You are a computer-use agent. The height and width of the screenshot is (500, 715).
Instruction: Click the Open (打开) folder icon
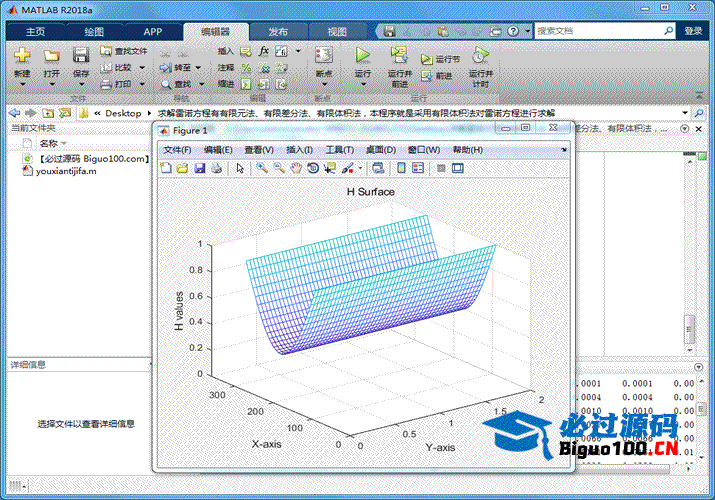coord(51,56)
